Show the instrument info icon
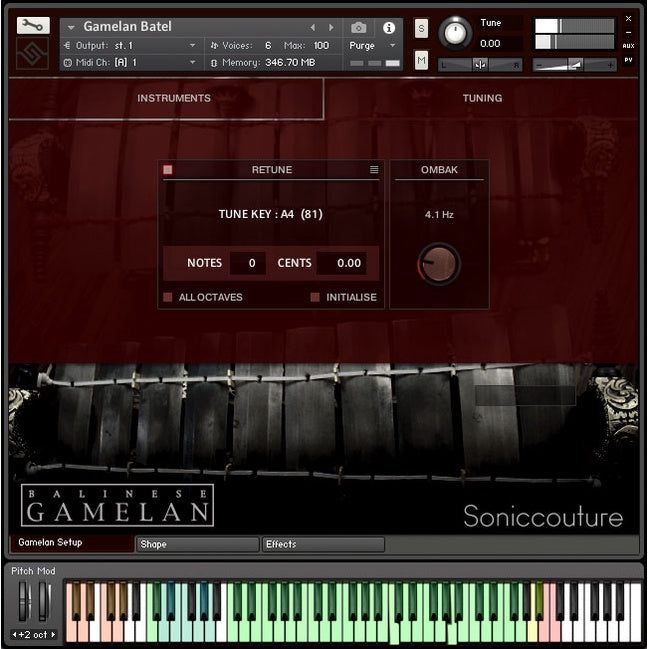Viewport: 649px width, 649px height. coord(389,28)
